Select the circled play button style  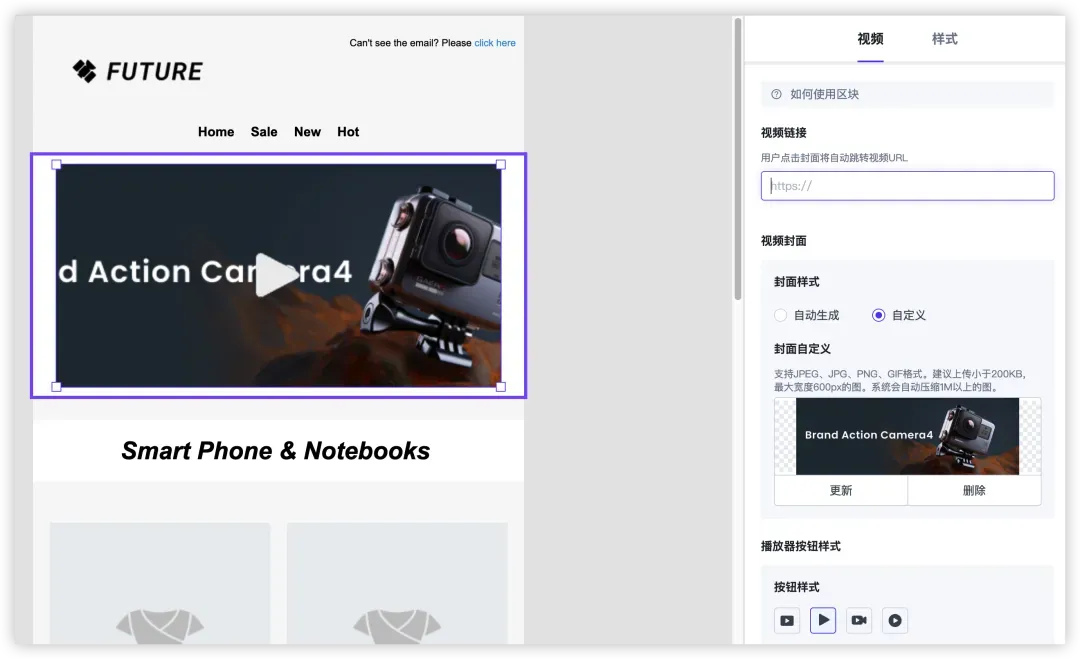click(895, 620)
